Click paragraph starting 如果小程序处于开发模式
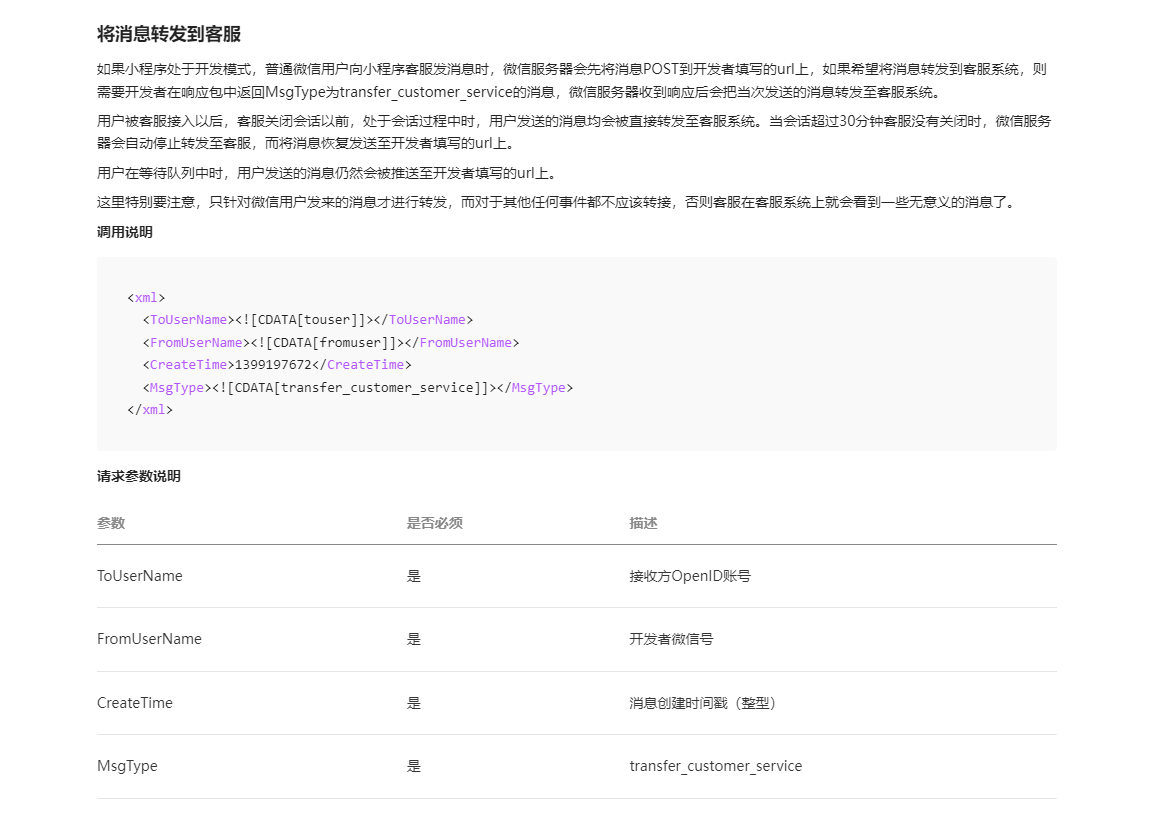Viewport: 1156px width, 831px height. pyautogui.click(x=572, y=80)
